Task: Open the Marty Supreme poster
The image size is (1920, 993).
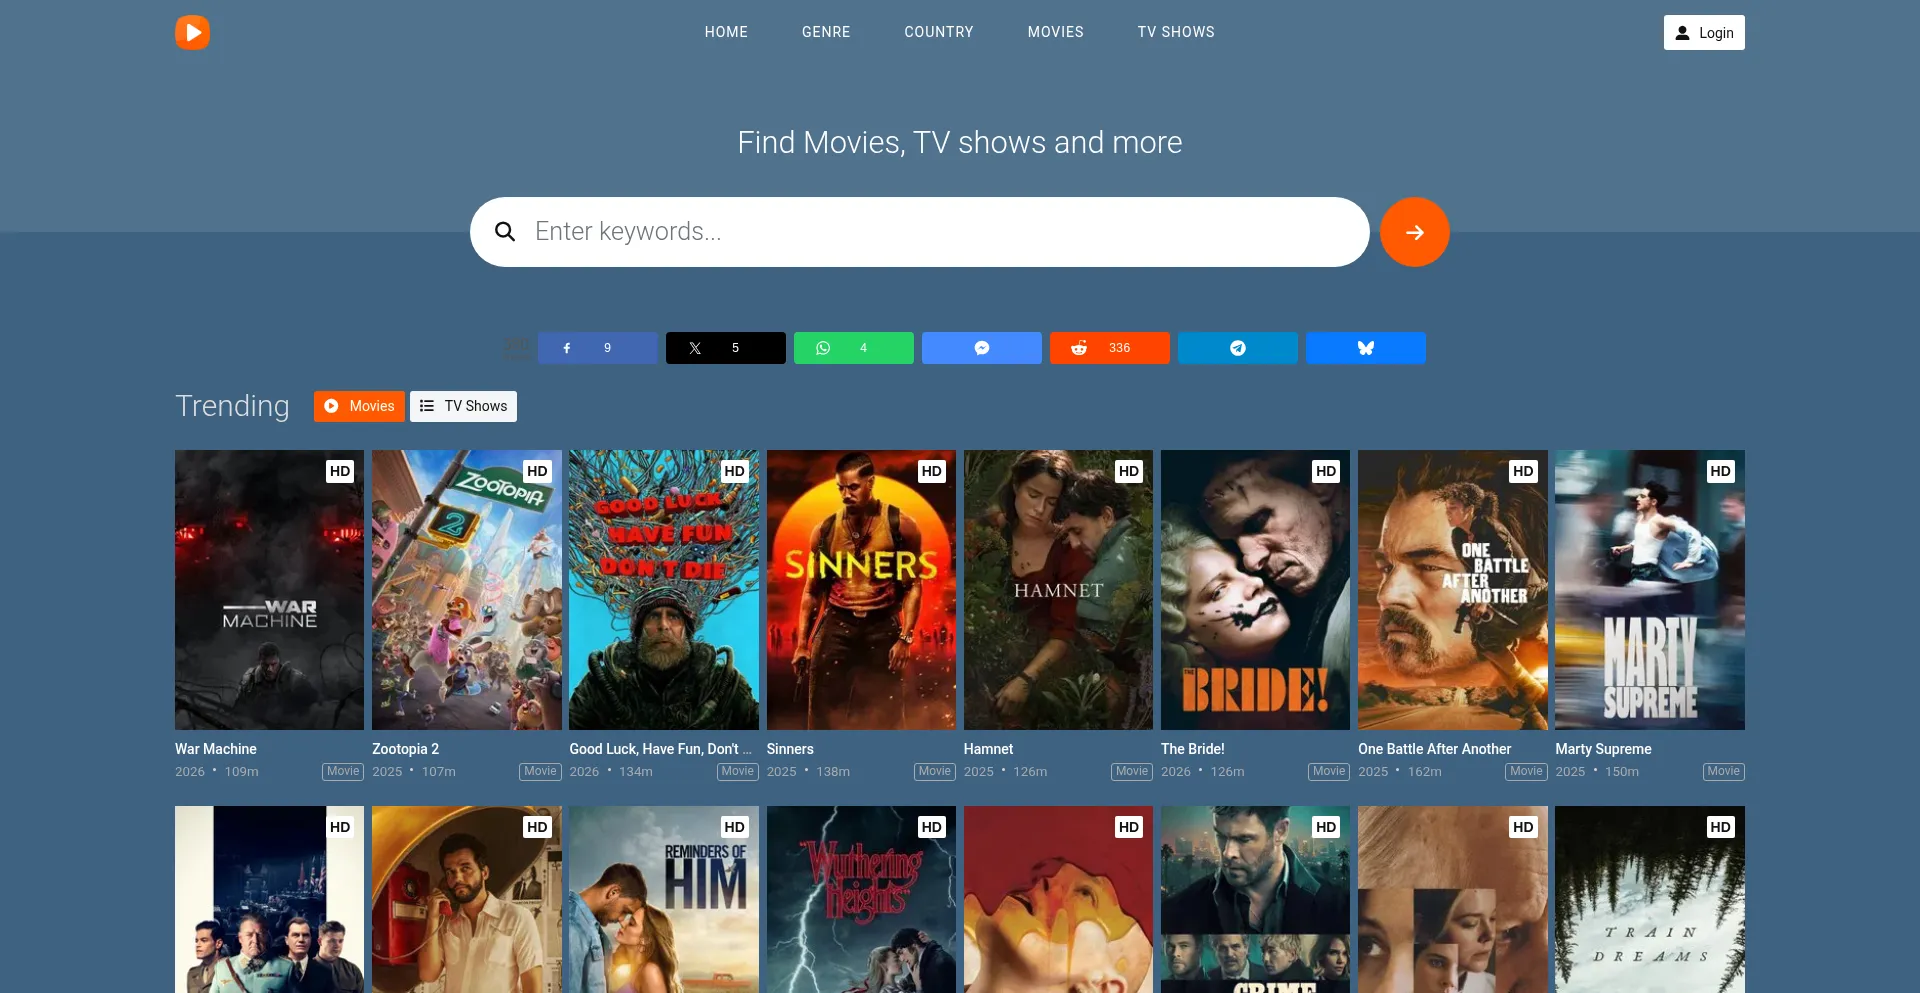Action: pyautogui.click(x=1650, y=590)
